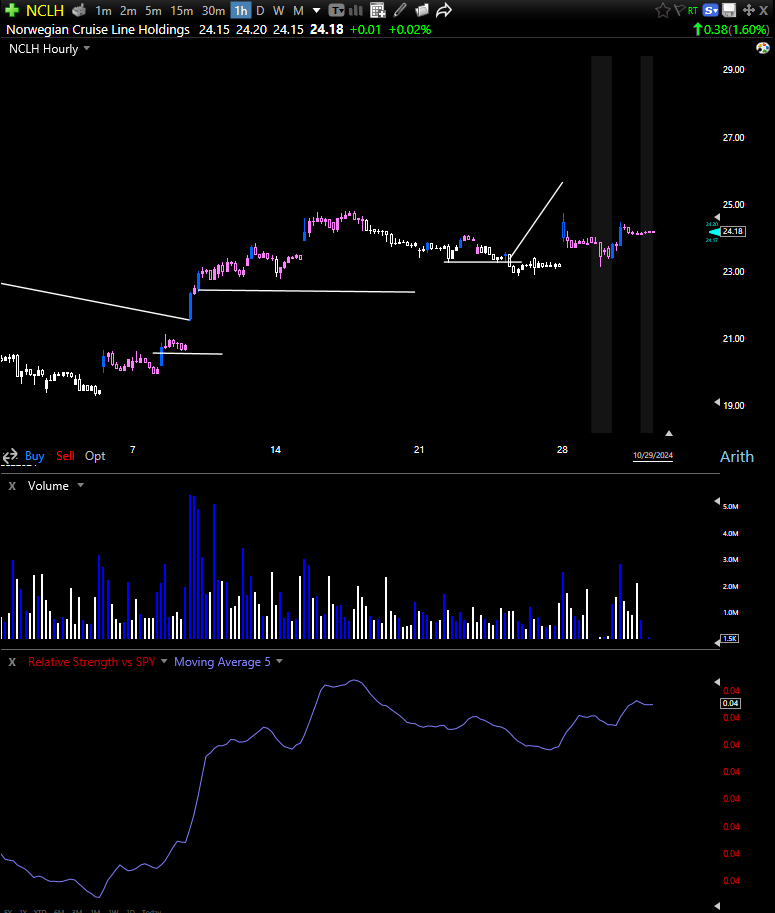Switch to the 1m time frame

(103, 10)
